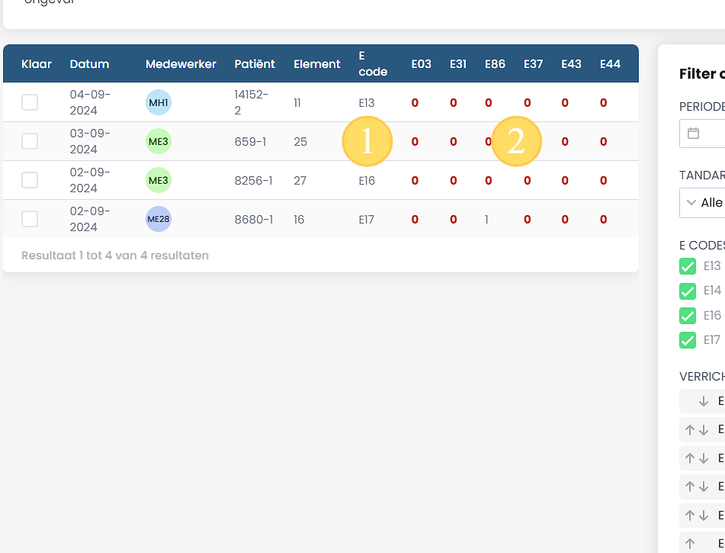This screenshot has height=553, width=725.
Task: Uncheck the E13 code filter checkbox
Action: pos(688,266)
